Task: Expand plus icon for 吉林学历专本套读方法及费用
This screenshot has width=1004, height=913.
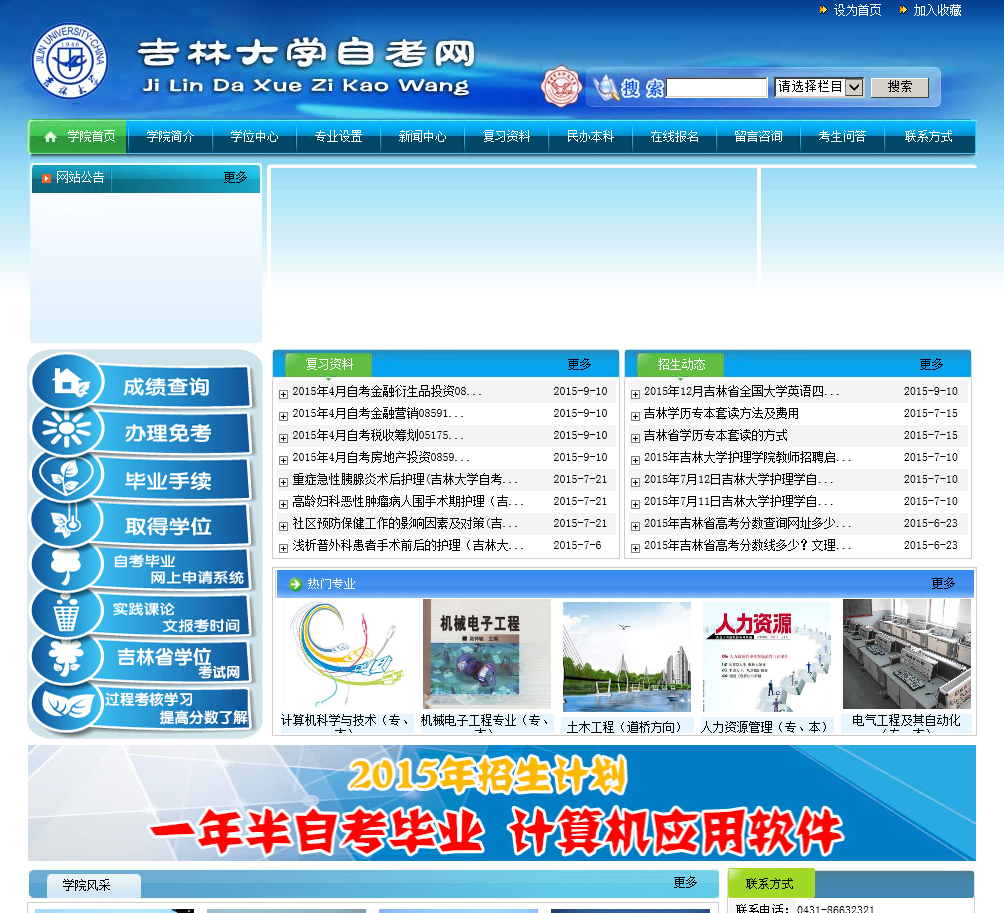Action: (x=635, y=416)
